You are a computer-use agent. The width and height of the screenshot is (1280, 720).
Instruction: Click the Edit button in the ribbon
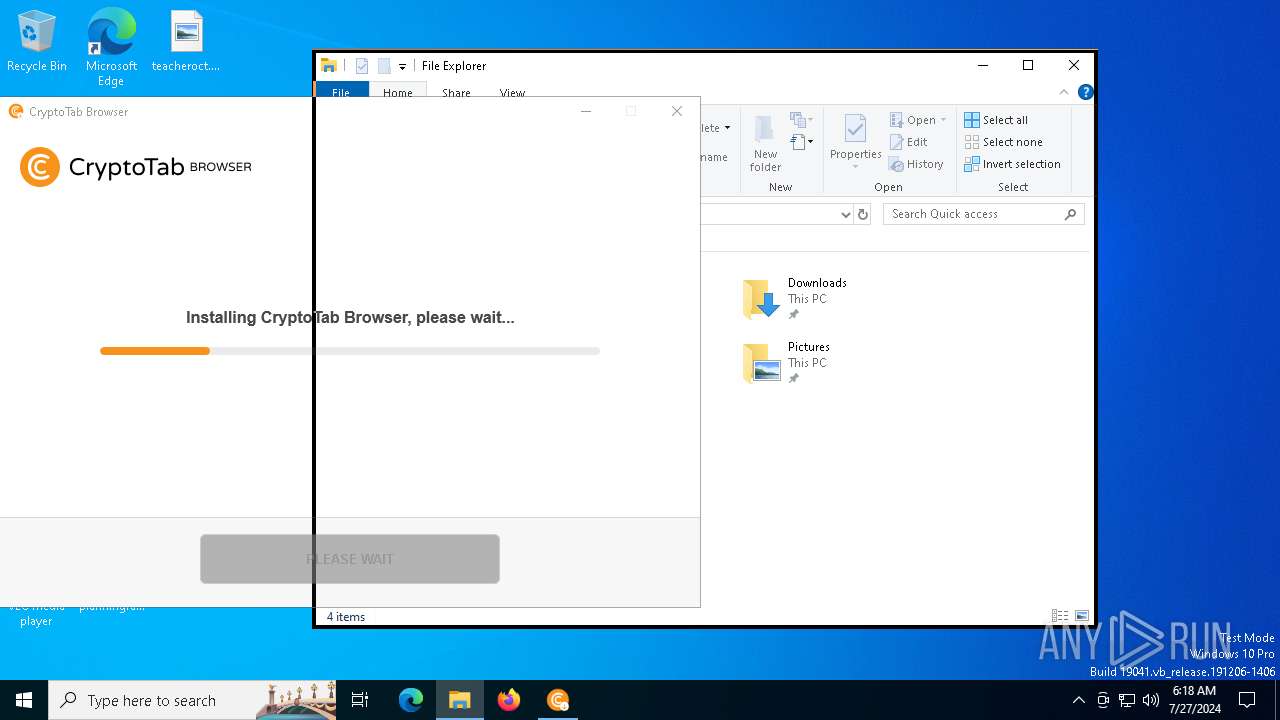tap(909, 142)
